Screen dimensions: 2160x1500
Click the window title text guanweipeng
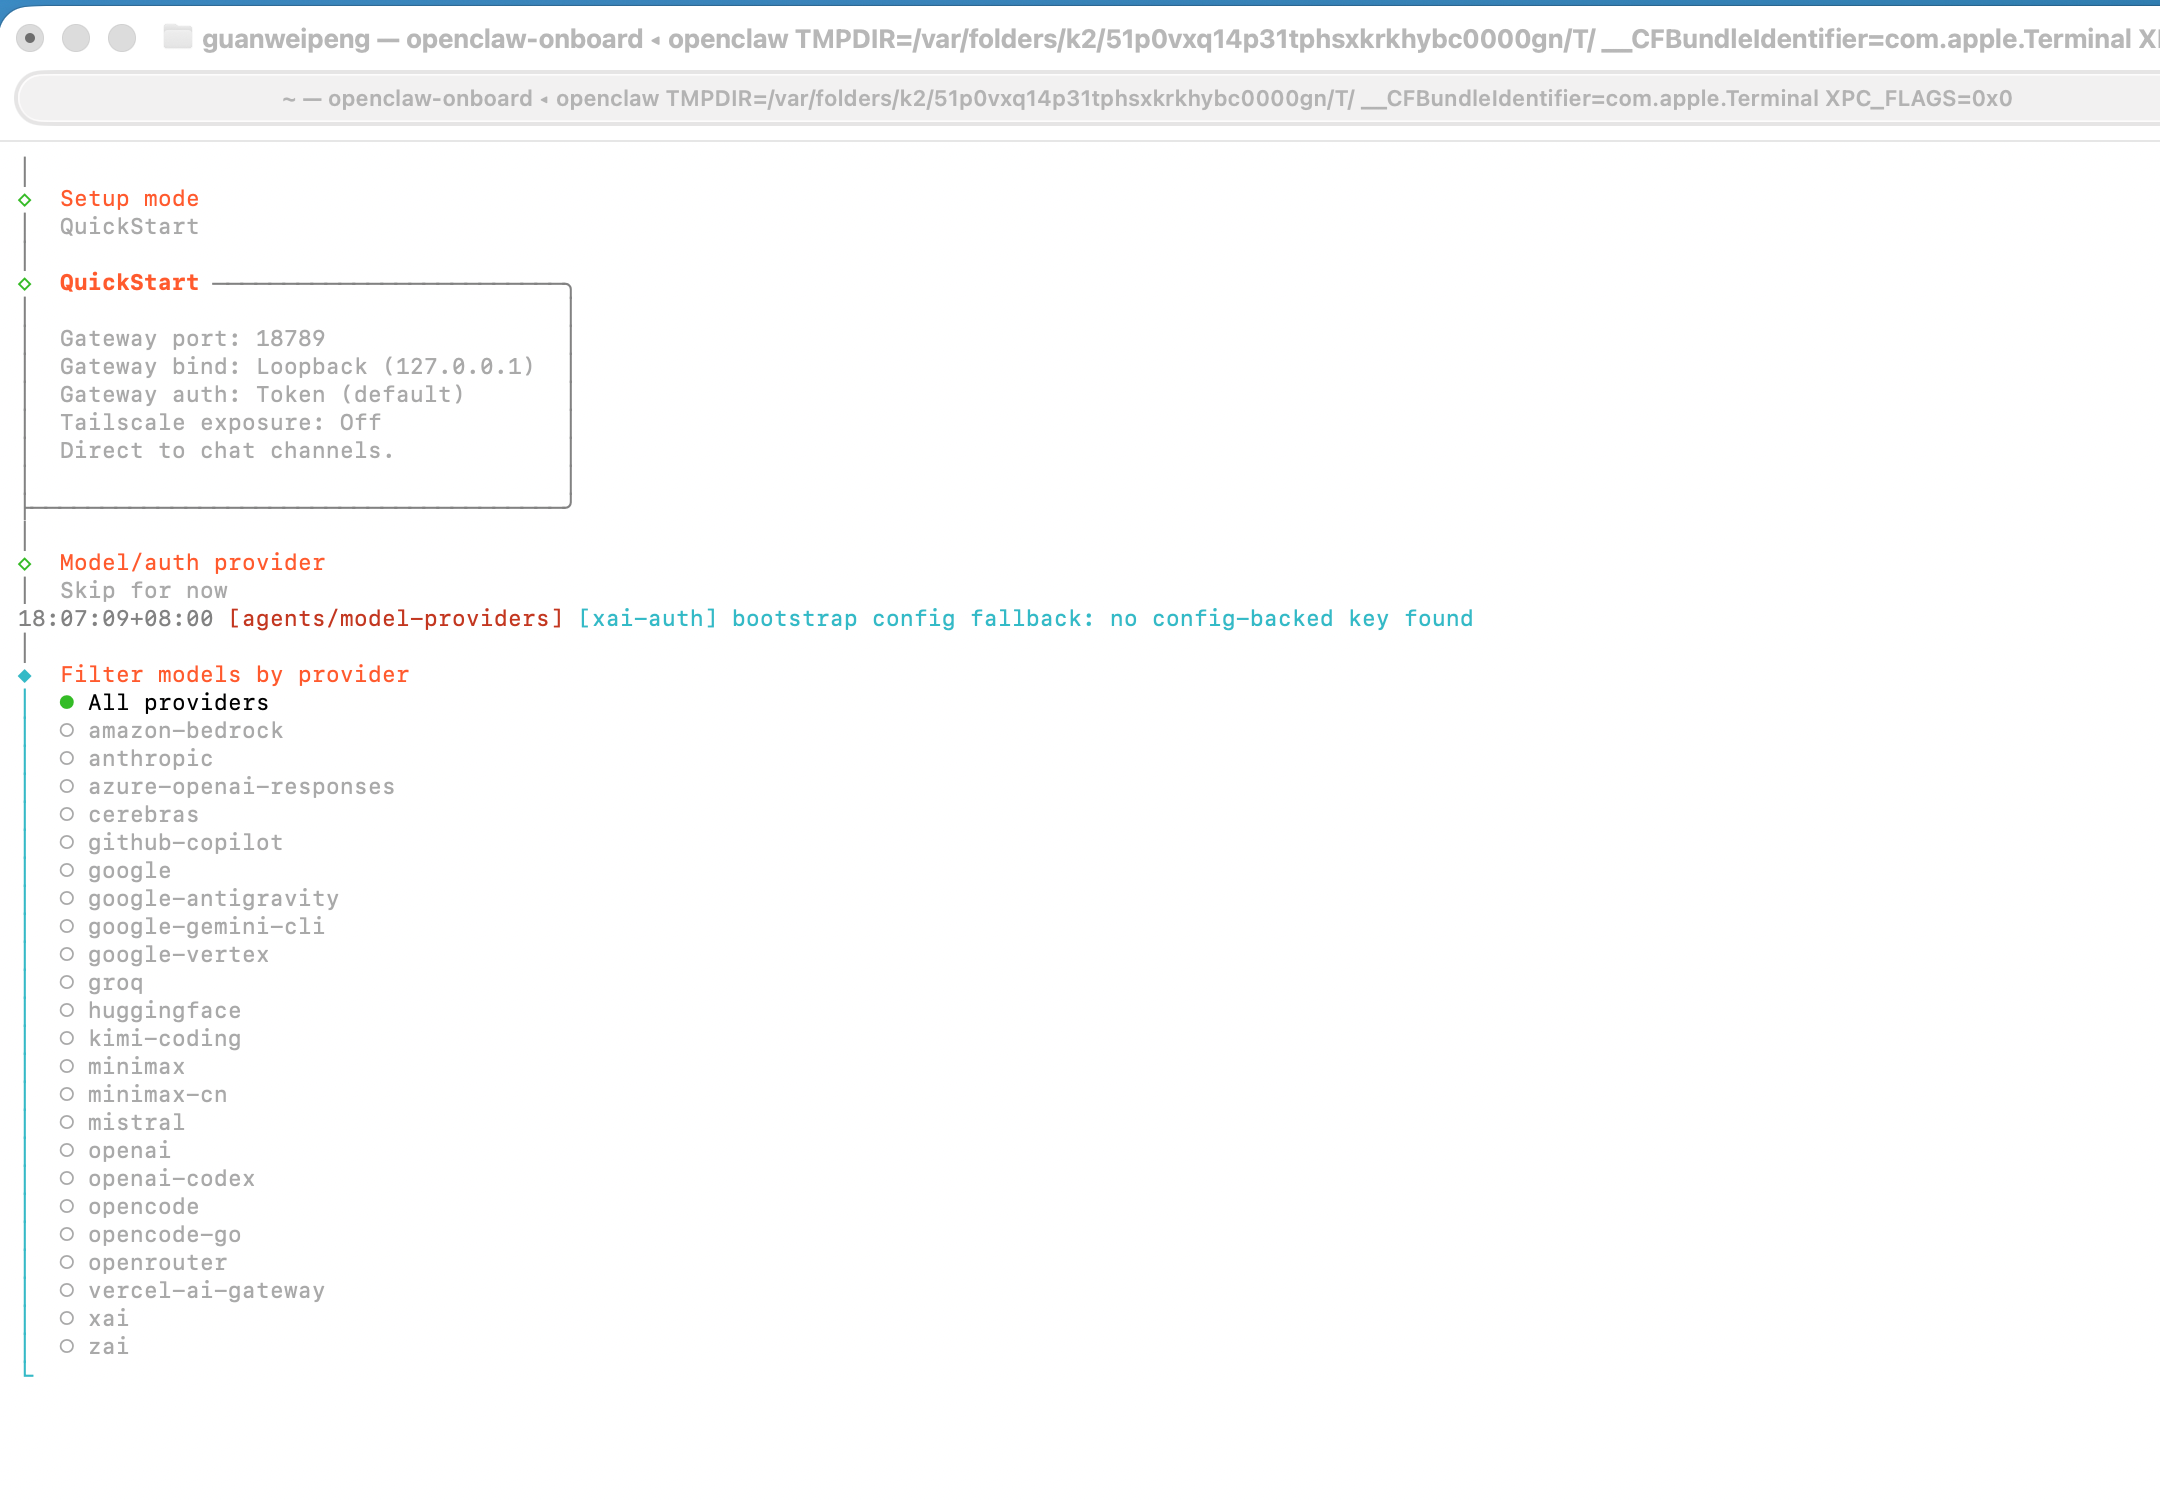286,39
